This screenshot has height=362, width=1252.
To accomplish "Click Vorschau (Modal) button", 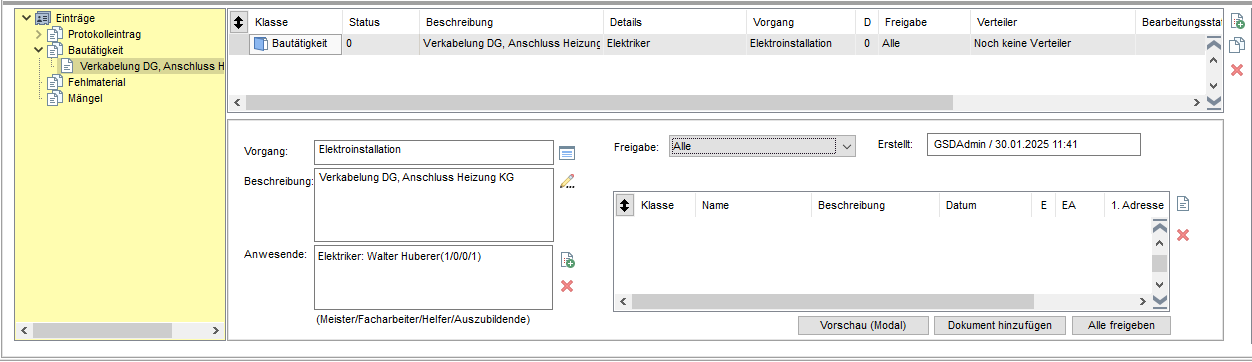I will pyautogui.click(x=862, y=326).
